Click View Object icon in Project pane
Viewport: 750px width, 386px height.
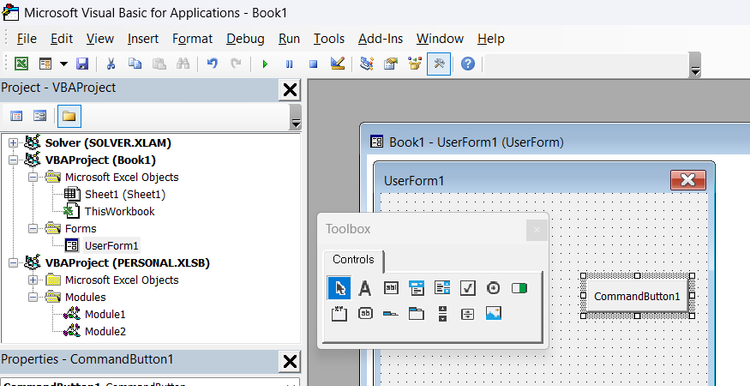click(40, 116)
